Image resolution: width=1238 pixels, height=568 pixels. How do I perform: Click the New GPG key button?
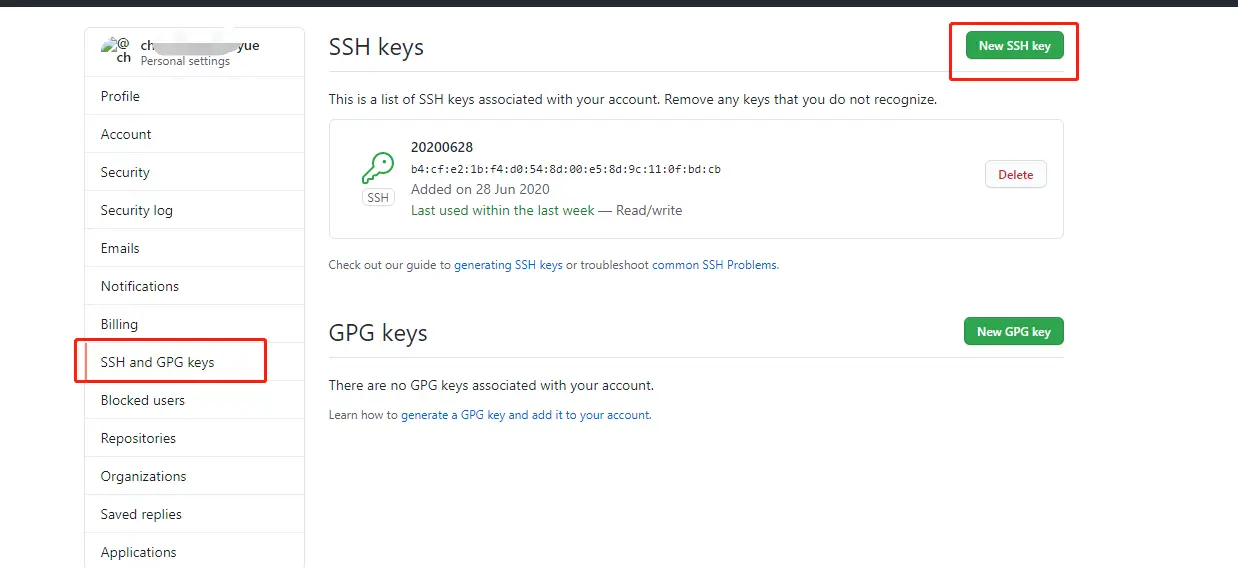tap(1013, 332)
